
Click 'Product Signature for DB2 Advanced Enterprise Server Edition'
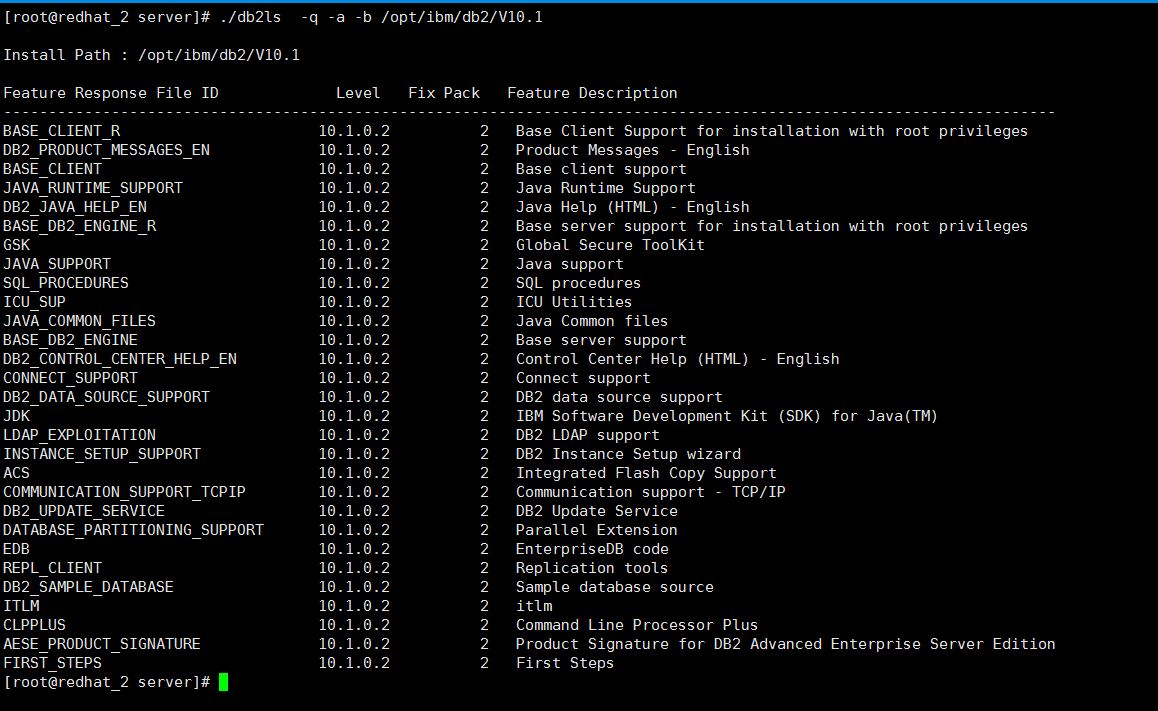click(x=786, y=645)
